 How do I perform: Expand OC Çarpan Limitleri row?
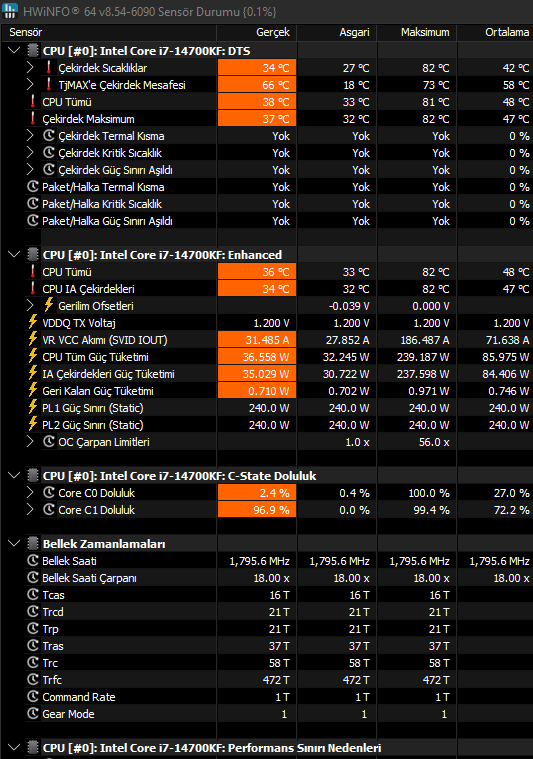pos(30,441)
